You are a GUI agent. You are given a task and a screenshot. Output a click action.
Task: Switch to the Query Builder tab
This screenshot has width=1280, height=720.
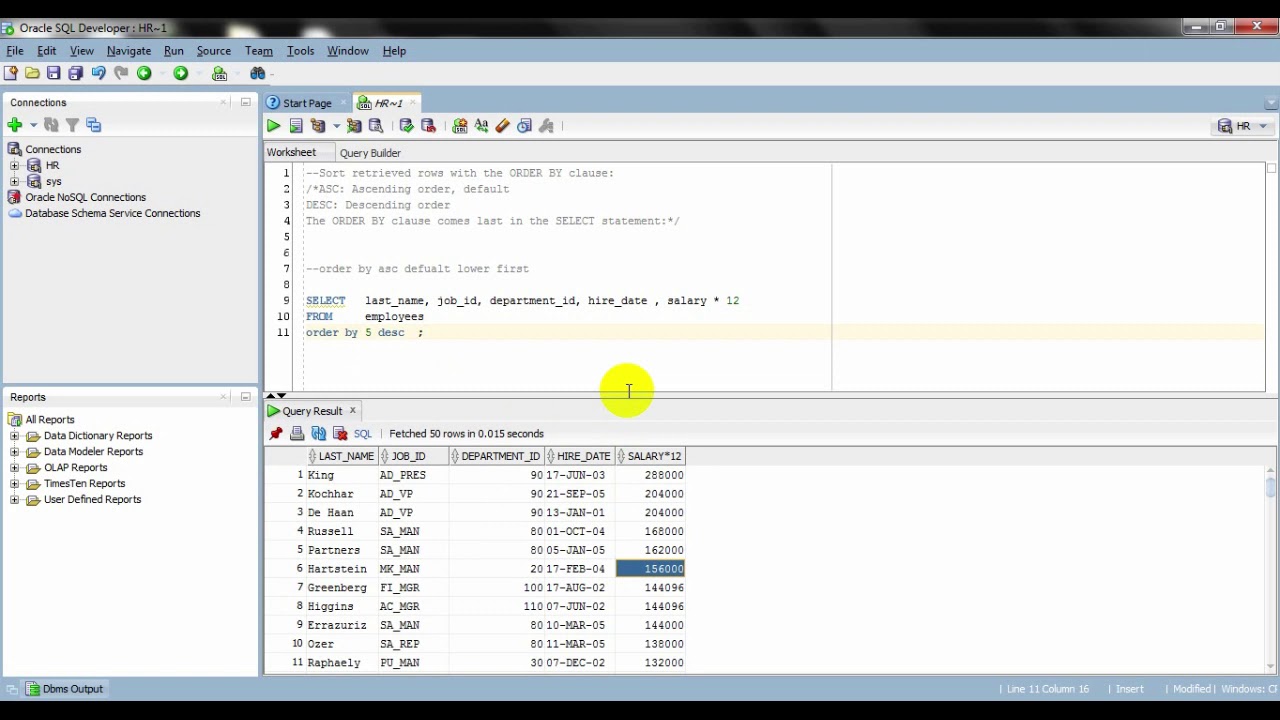click(370, 153)
